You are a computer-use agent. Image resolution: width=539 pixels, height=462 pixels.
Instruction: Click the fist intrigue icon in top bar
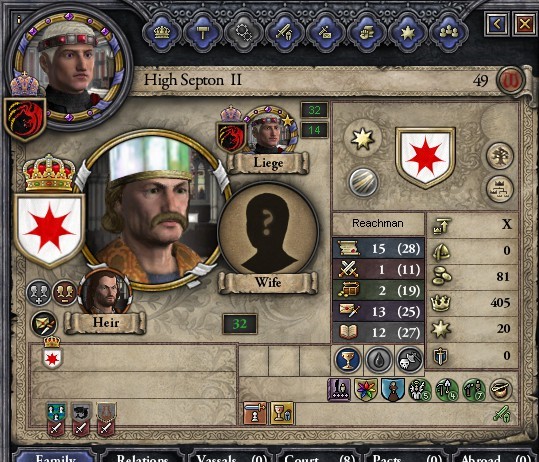[366, 33]
